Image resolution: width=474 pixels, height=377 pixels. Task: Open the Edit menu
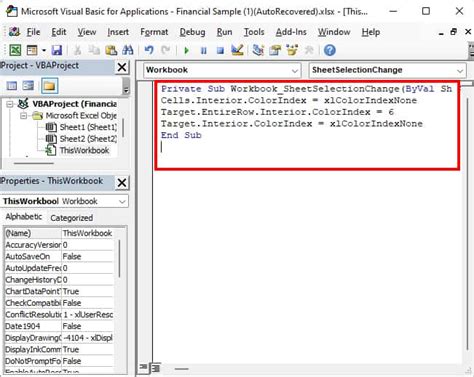point(59,32)
